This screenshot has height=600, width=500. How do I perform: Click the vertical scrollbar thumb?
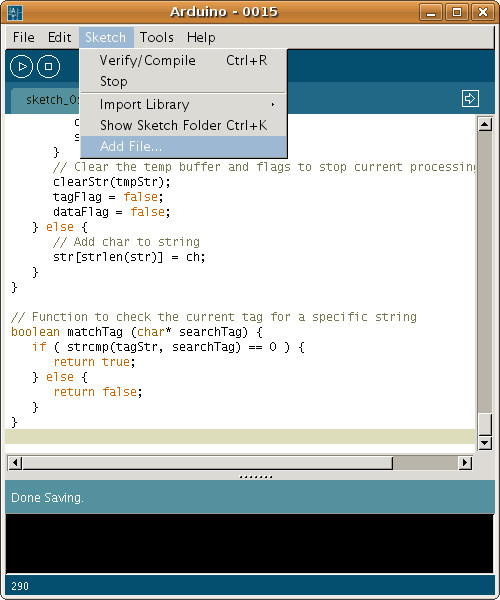(x=485, y=424)
